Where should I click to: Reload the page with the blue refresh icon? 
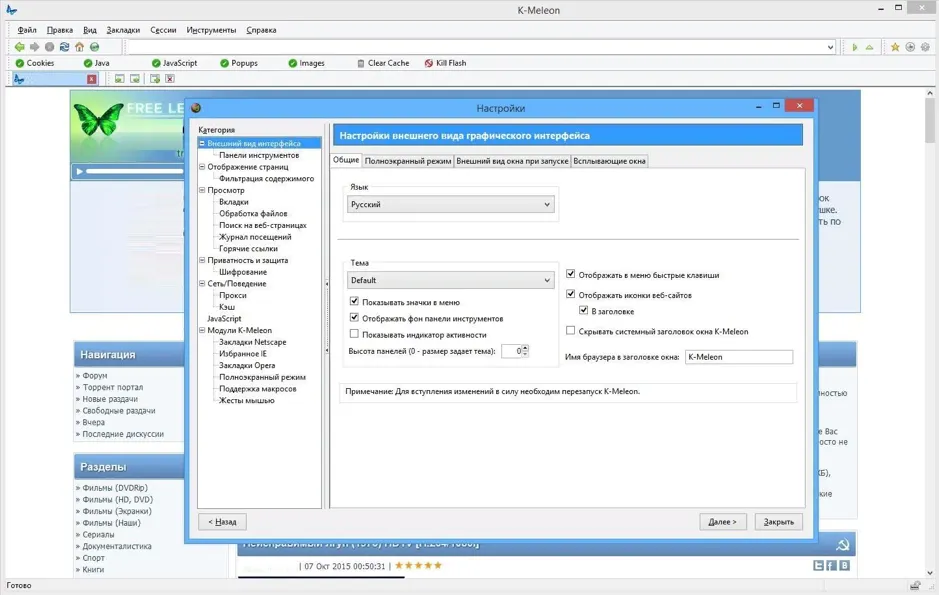click(x=65, y=47)
